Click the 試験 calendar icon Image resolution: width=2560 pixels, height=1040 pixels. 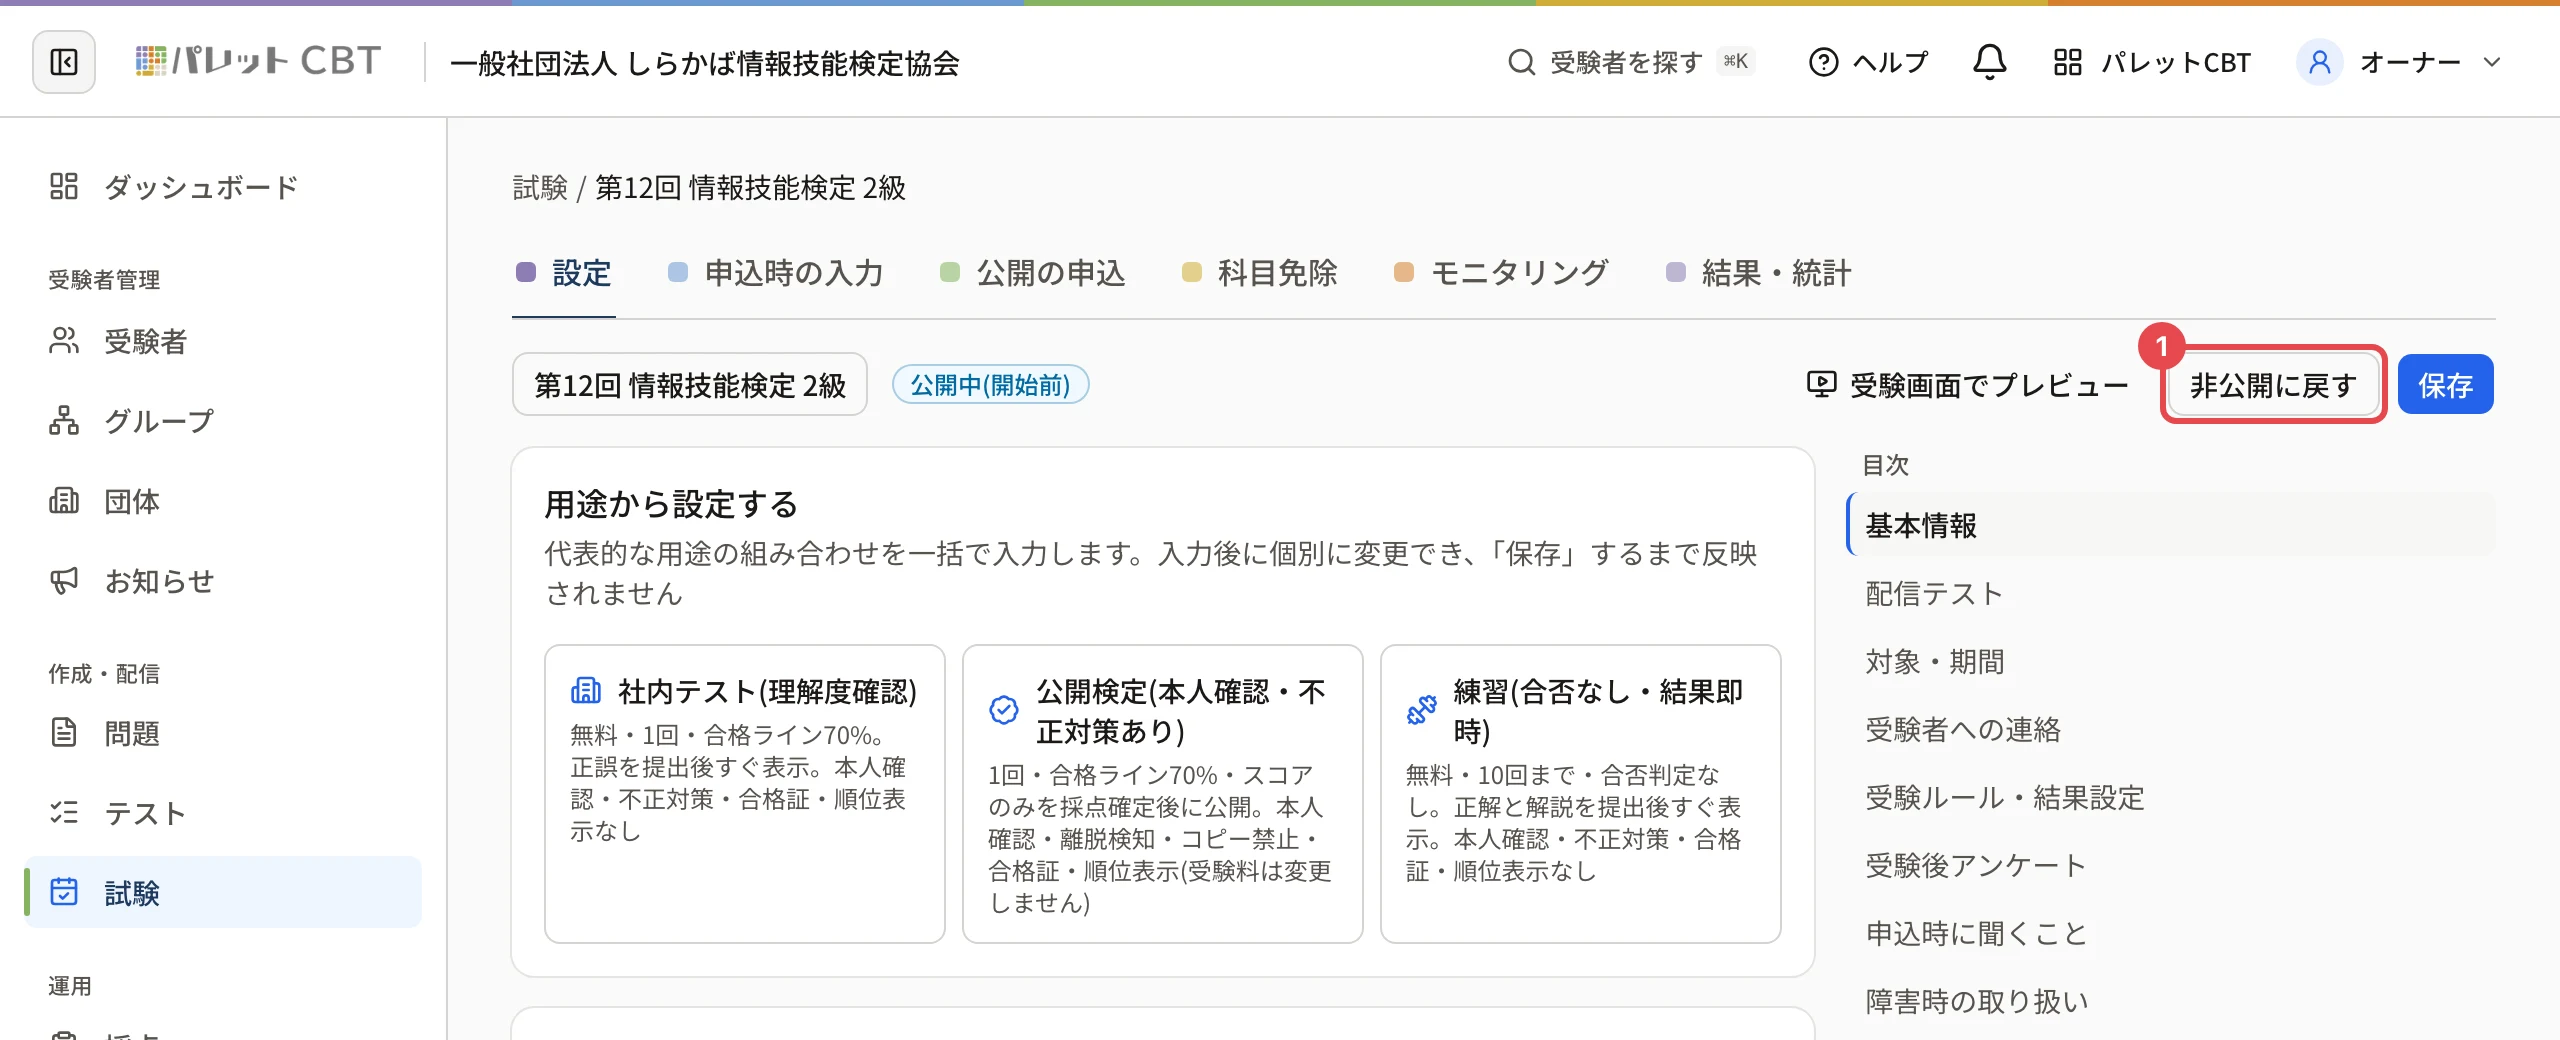(64, 892)
